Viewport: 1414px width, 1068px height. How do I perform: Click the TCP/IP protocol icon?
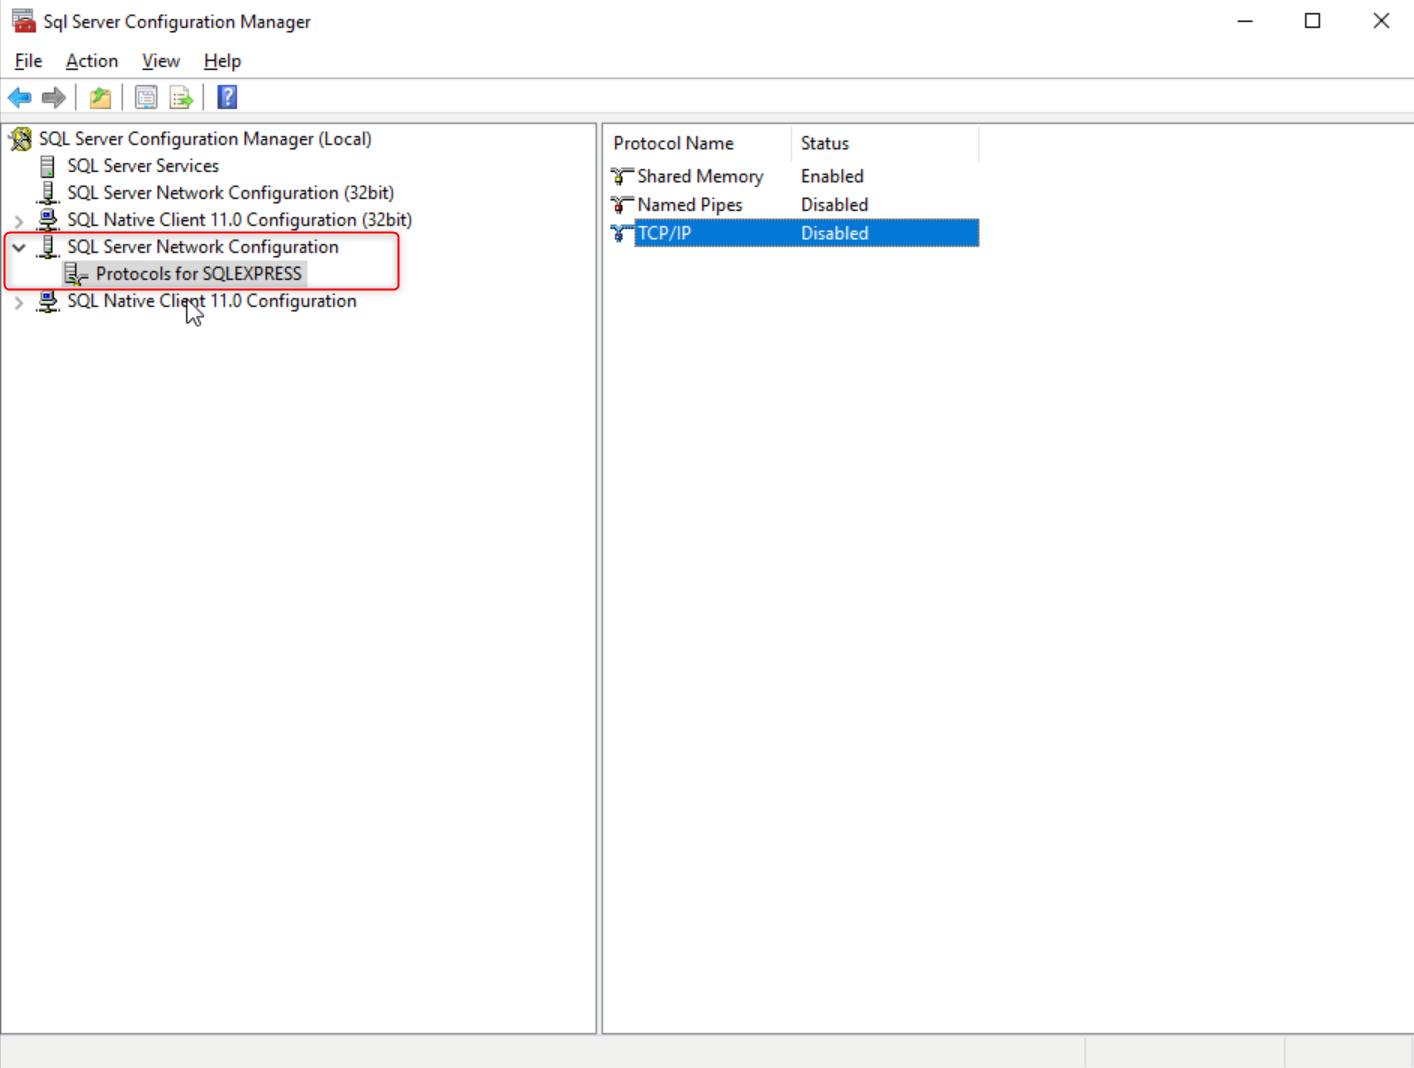(x=622, y=233)
